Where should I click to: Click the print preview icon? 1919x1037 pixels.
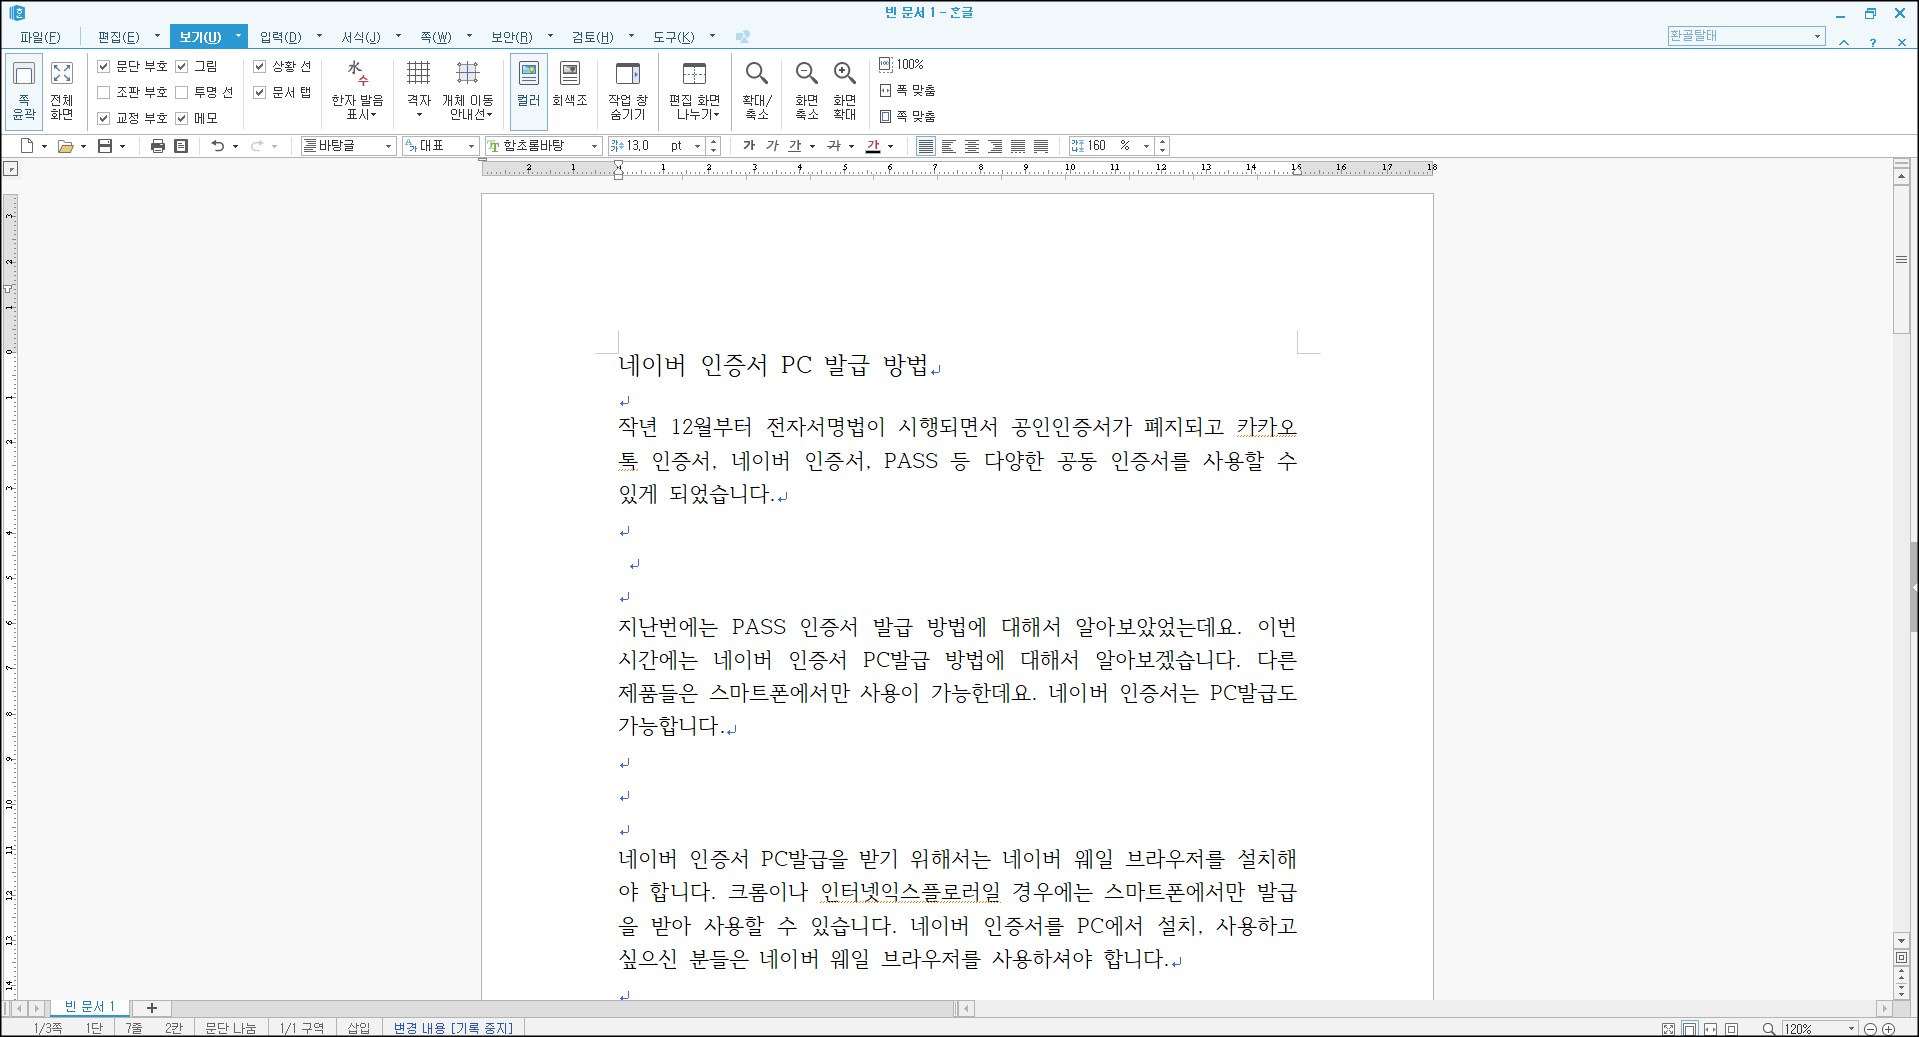click(x=181, y=146)
